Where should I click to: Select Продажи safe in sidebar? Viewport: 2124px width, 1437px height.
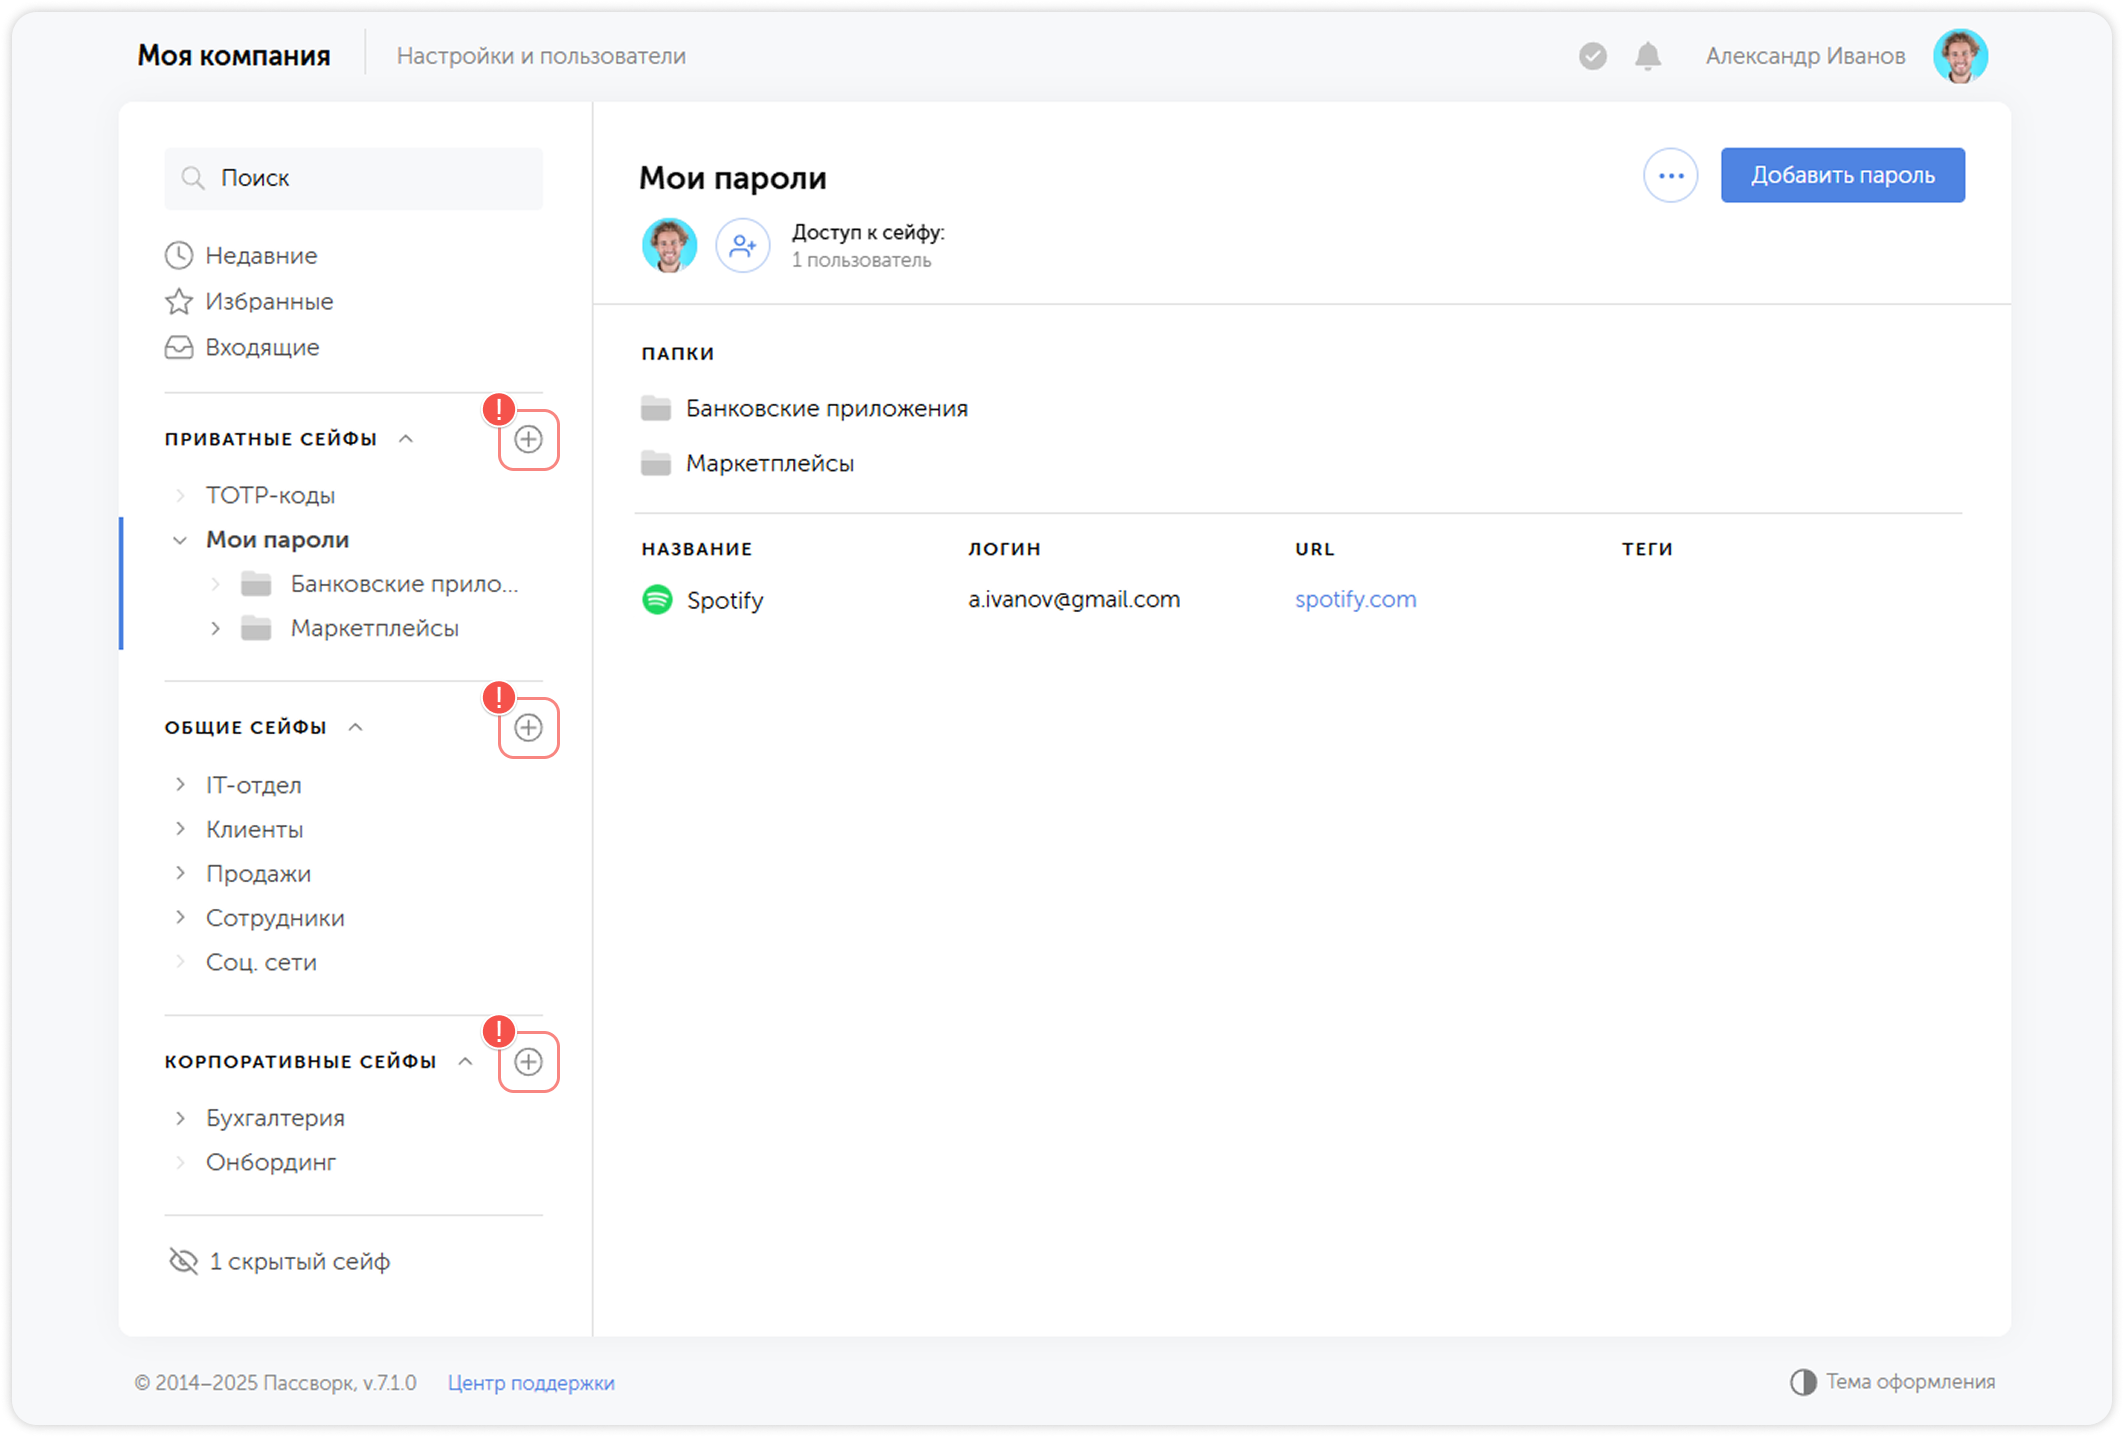point(258,873)
